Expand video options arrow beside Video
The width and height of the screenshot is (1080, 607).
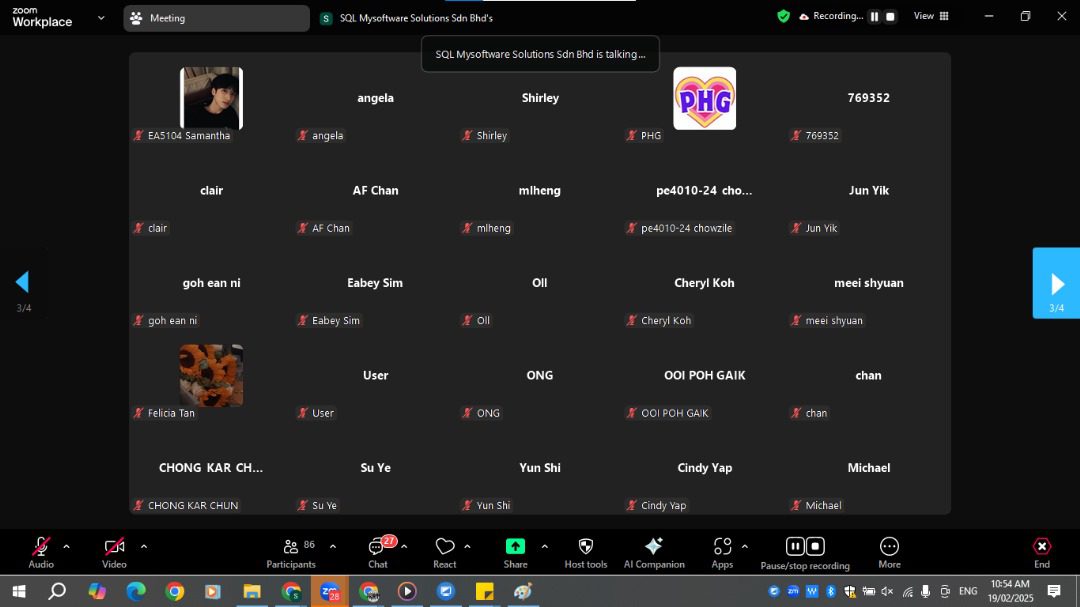pyautogui.click(x=144, y=546)
